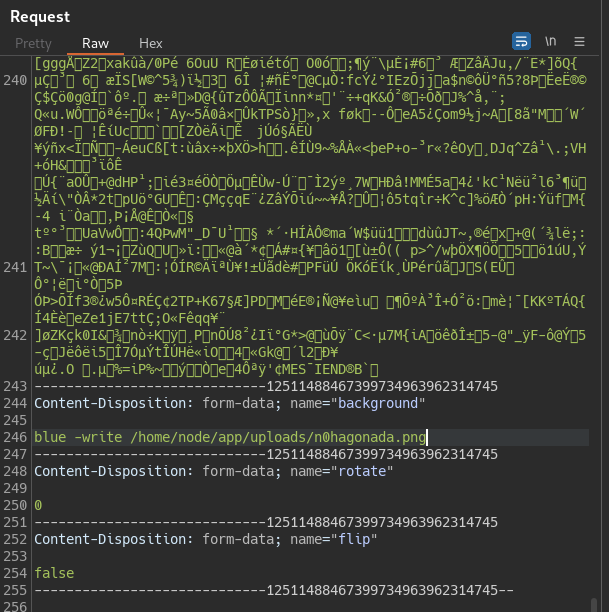Click line number 241 in the gutter
Image resolution: width=609 pixels, height=612 pixels.
pos(15,267)
